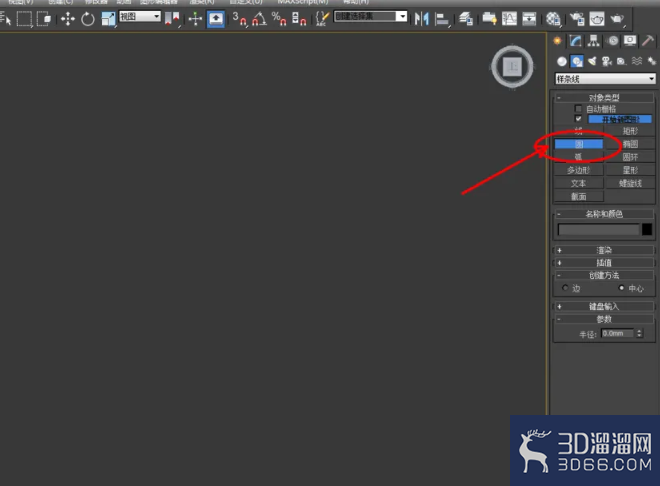Image resolution: width=660 pixels, height=486 pixels.
Task: Open the Schematic View icon
Action: coord(529,19)
